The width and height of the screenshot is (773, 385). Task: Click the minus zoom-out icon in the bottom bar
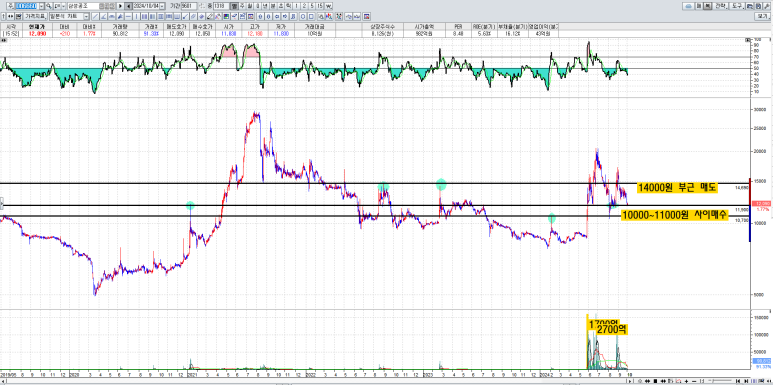pos(694,381)
